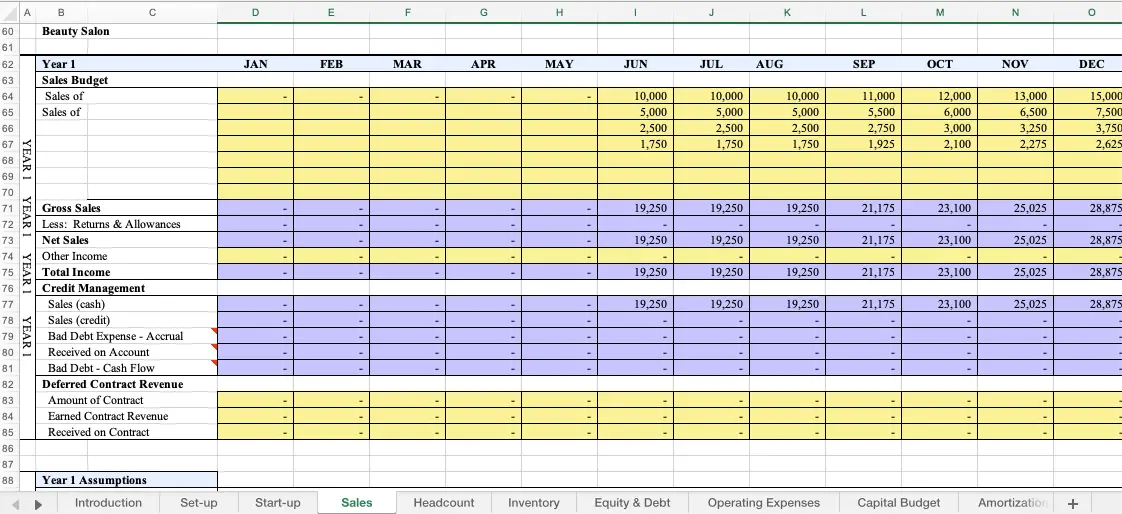This screenshot has width=1122, height=514.
Task: Click comment marker on Received on Account row
Action: tap(214, 347)
